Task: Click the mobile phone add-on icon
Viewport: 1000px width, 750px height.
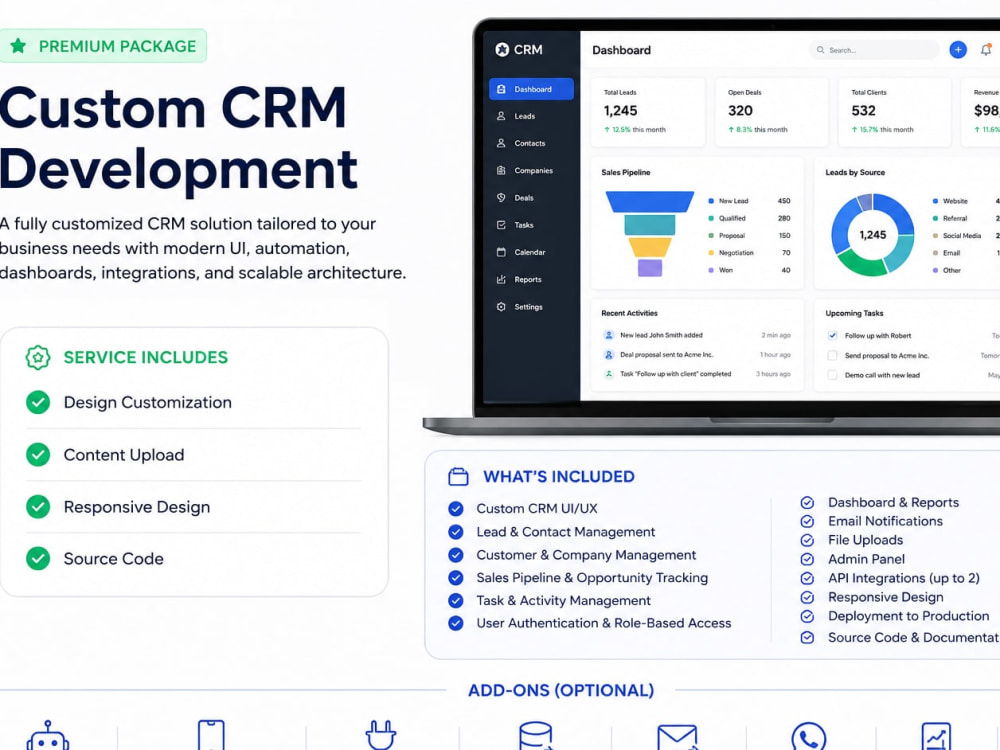Action: (x=211, y=735)
